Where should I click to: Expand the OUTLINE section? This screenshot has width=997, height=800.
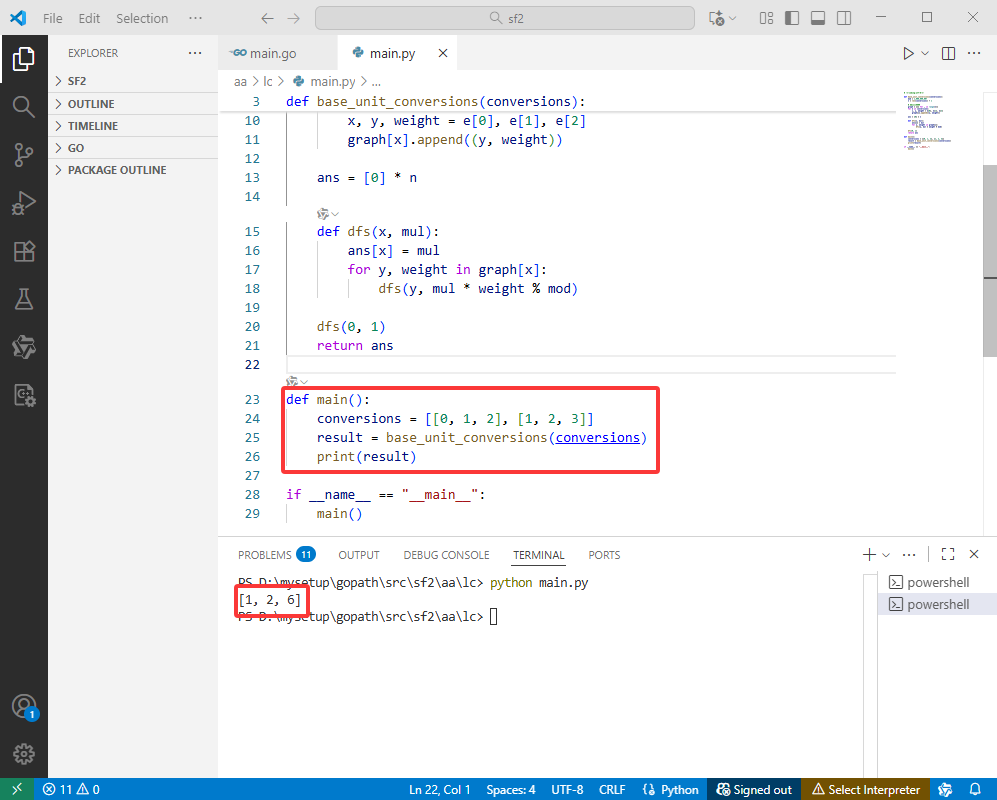click(x=133, y=104)
